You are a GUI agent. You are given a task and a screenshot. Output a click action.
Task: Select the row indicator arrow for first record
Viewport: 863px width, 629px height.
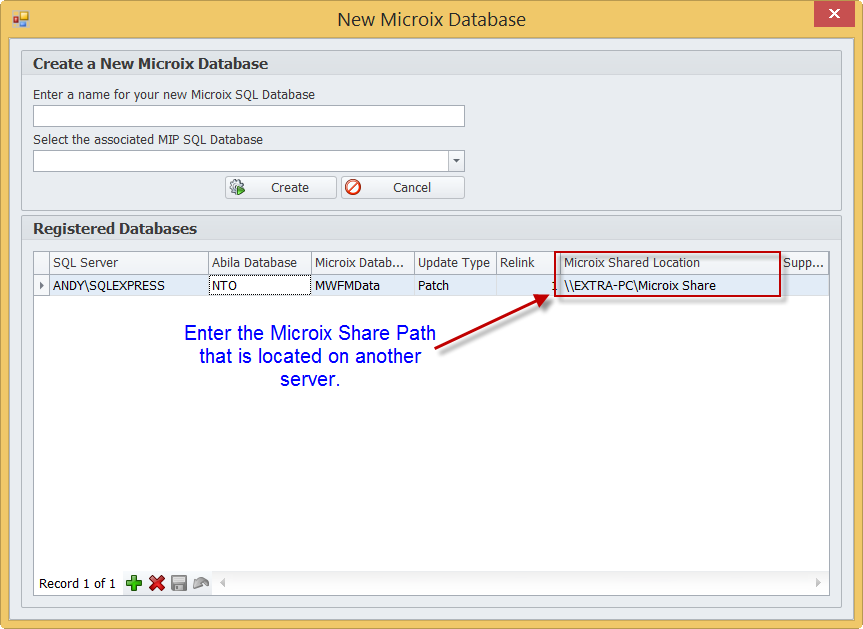(x=41, y=286)
